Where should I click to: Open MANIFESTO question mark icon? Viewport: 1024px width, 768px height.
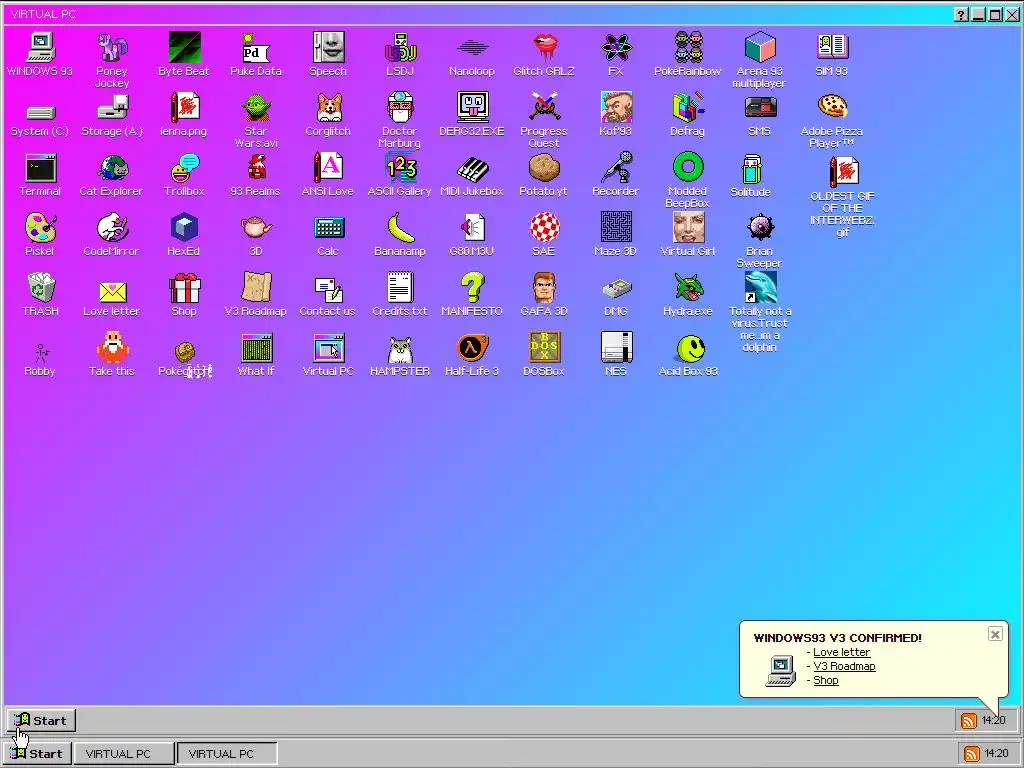(x=472, y=288)
